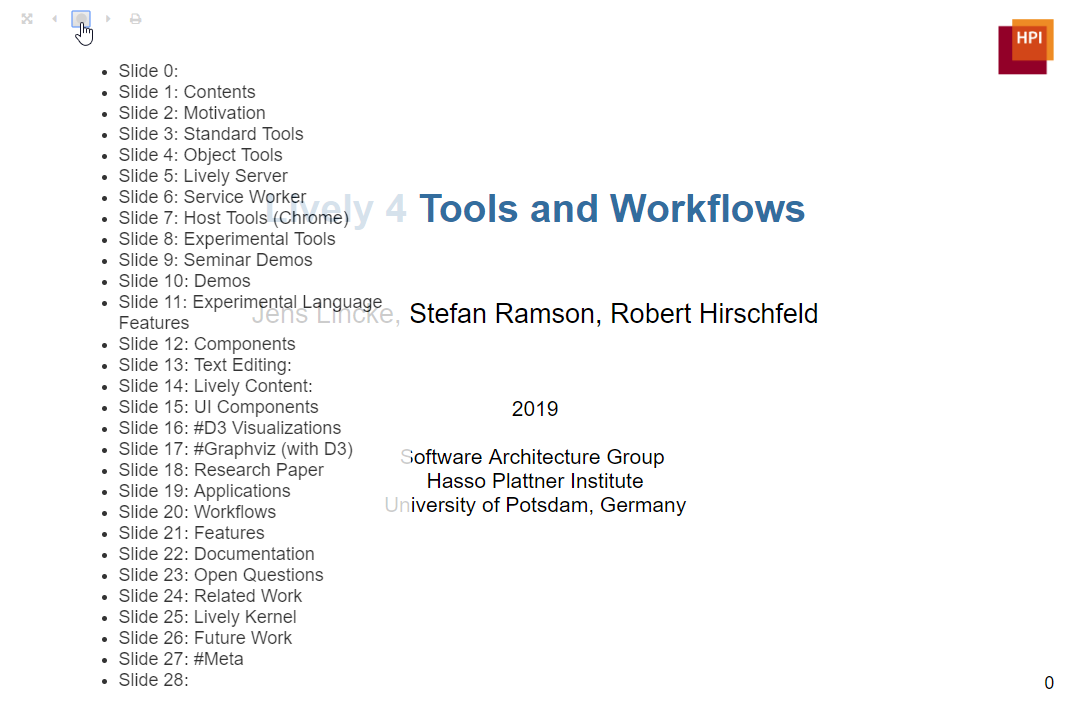Screen dimensions: 1088x705
Task: Open Slide 8: Experimental Tools
Action: tap(227, 239)
